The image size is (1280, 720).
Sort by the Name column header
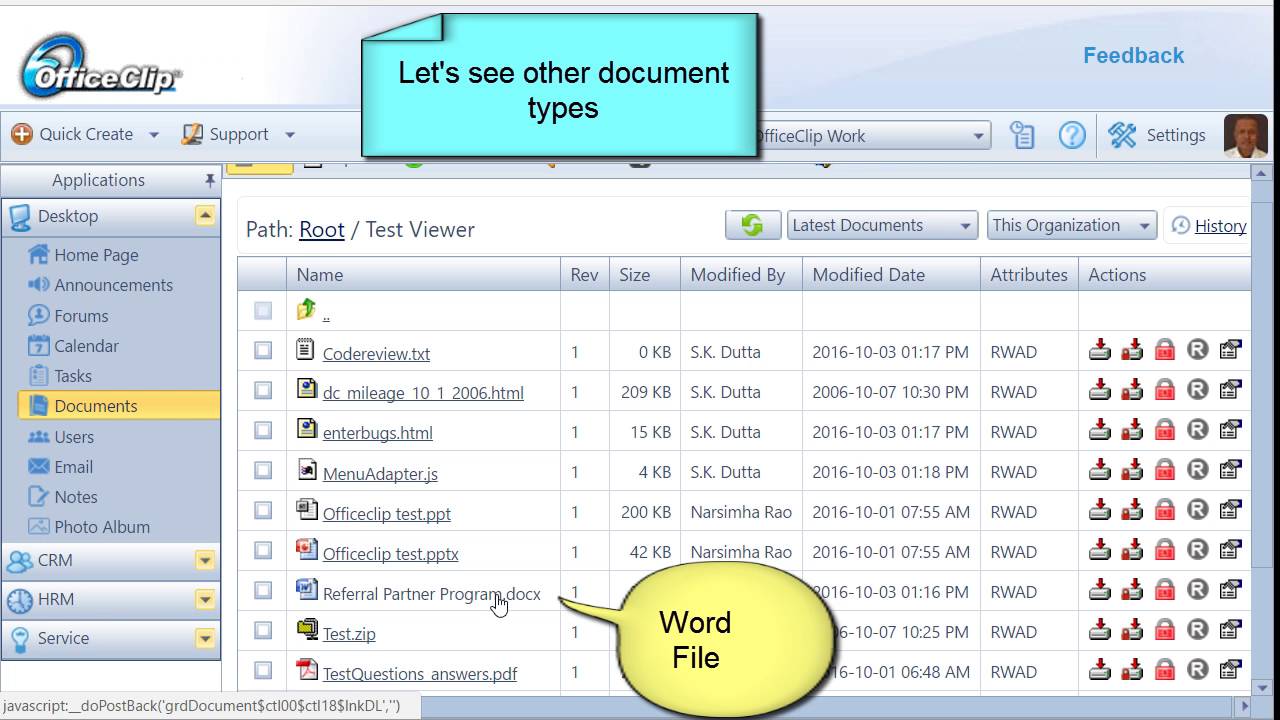click(x=320, y=275)
